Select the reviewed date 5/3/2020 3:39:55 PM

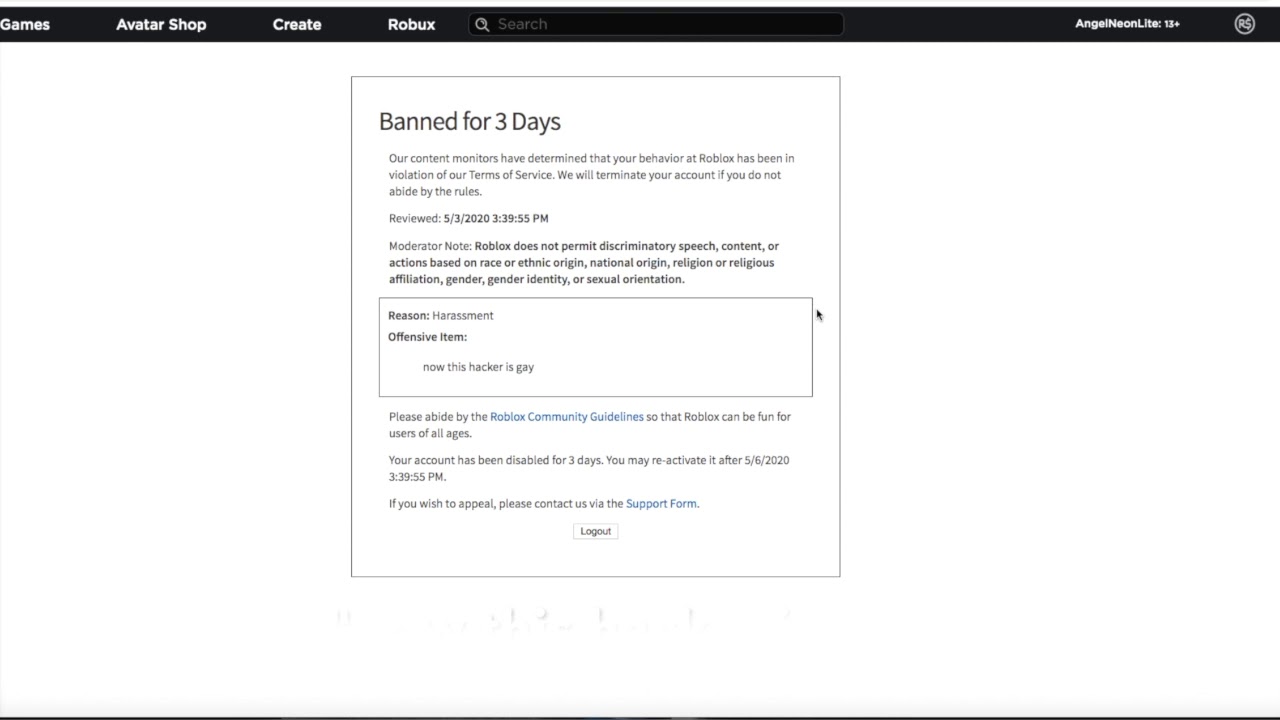pos(496,218)
